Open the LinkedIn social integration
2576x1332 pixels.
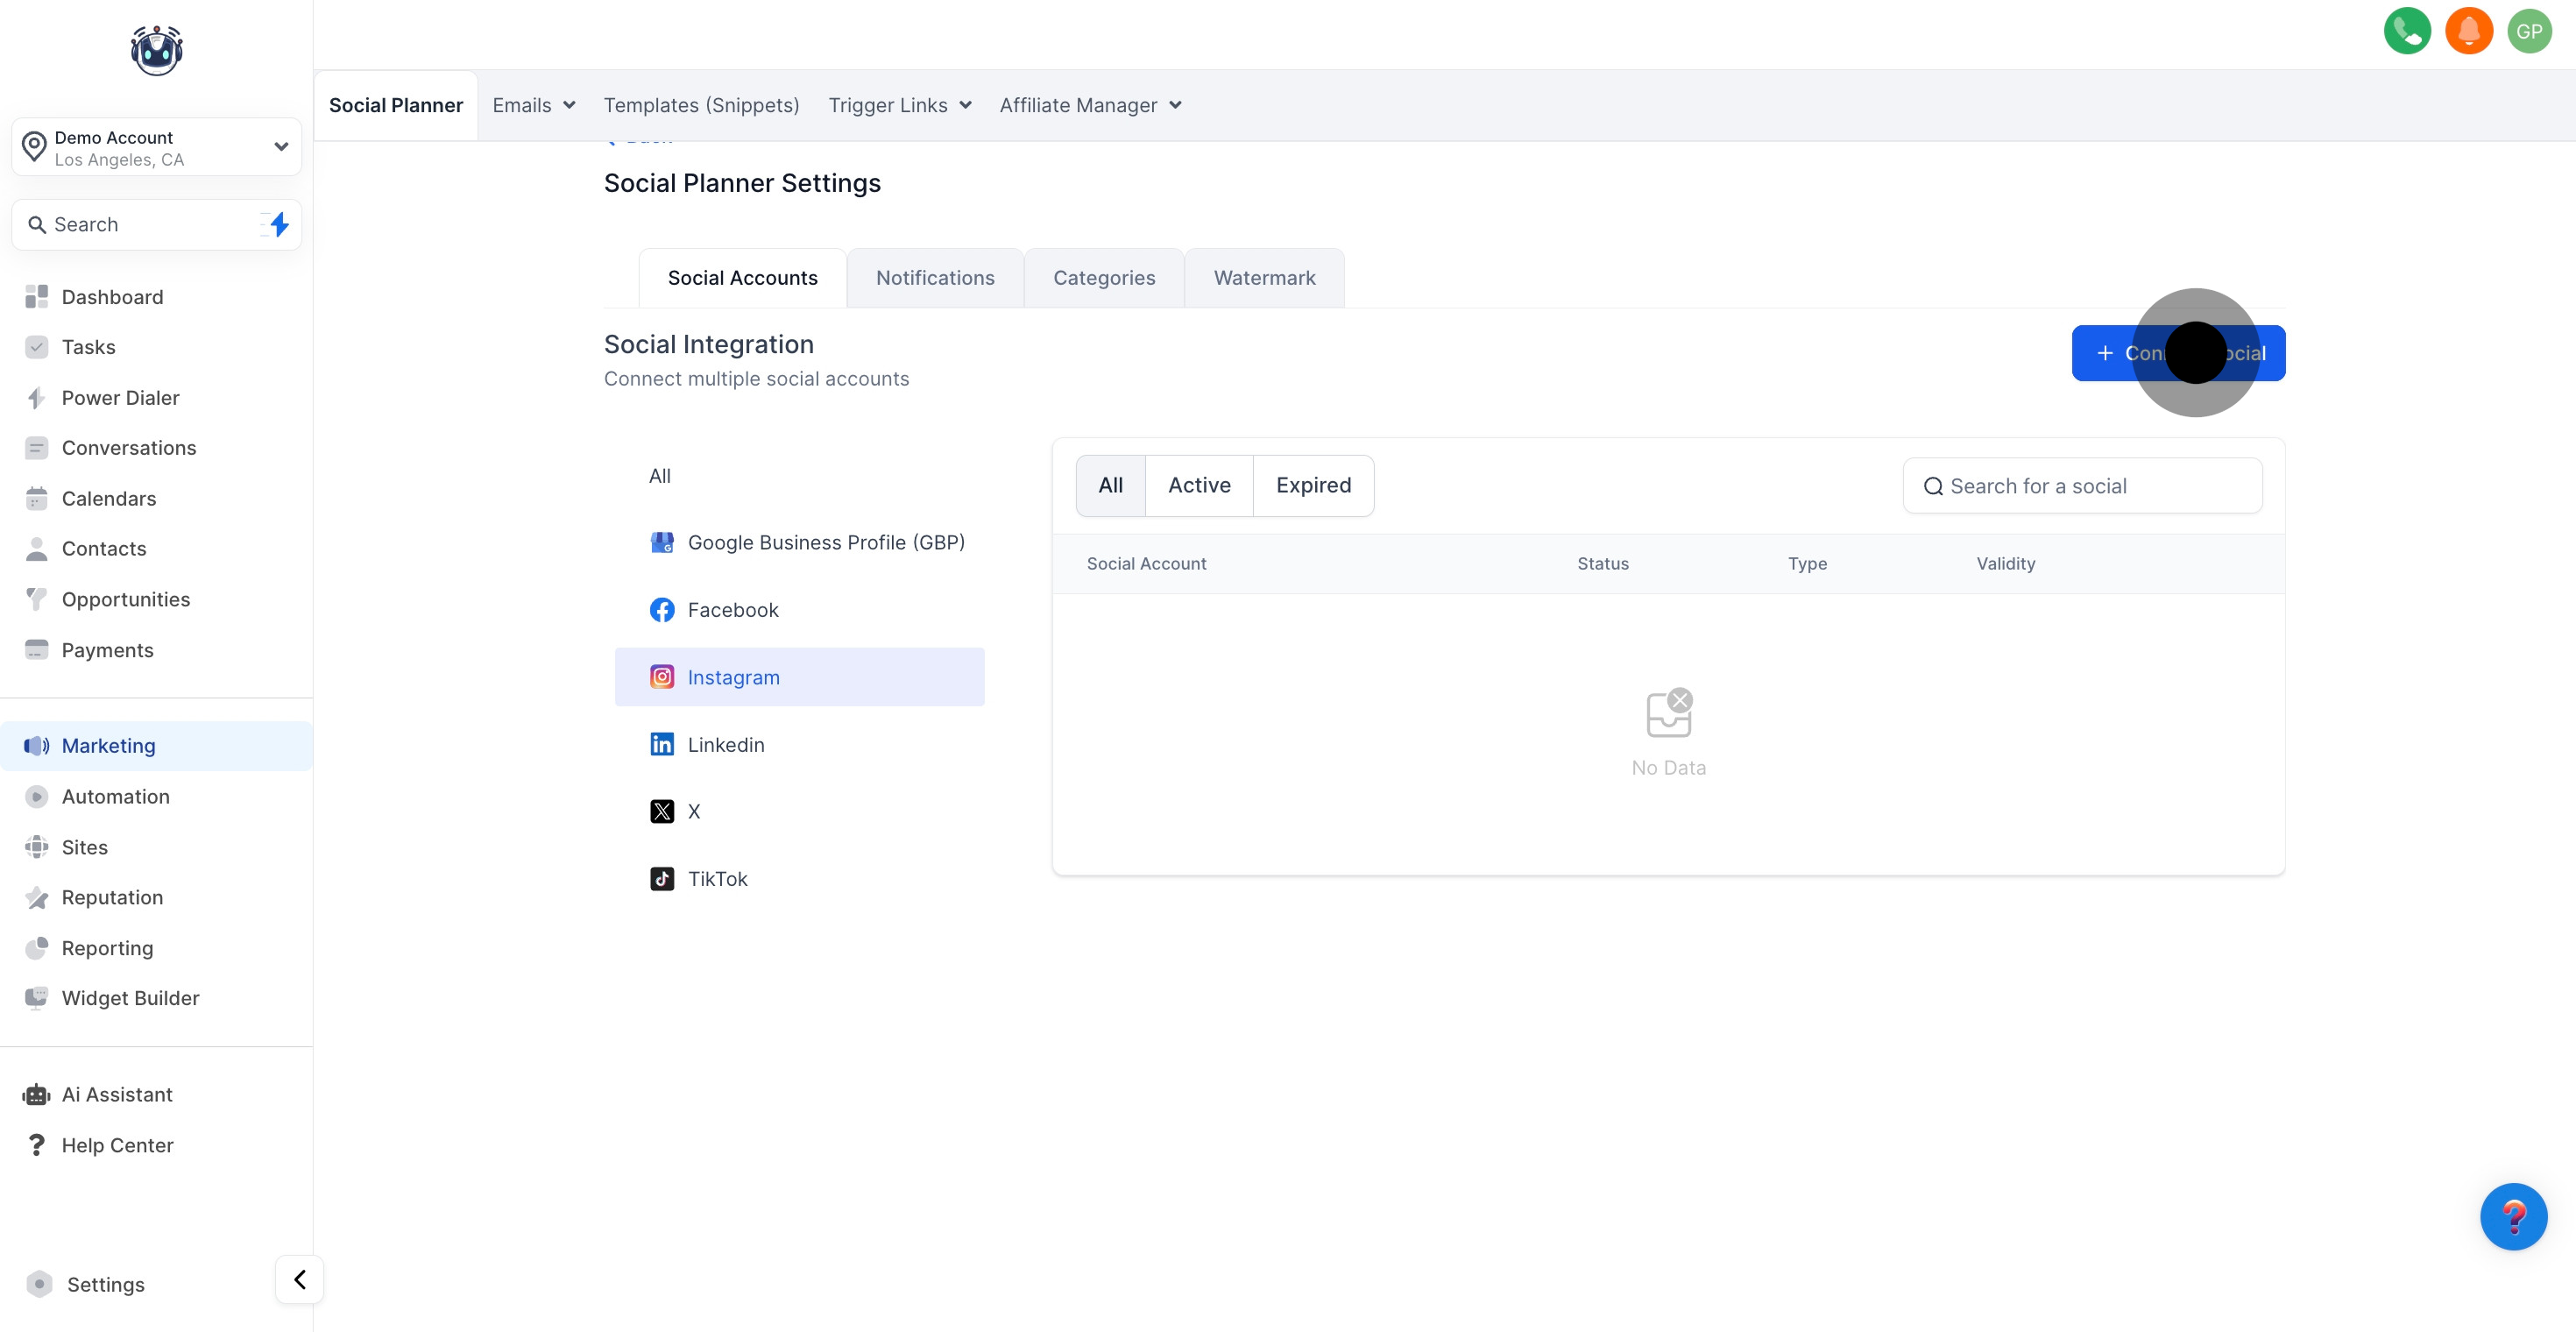coord(662,744)
